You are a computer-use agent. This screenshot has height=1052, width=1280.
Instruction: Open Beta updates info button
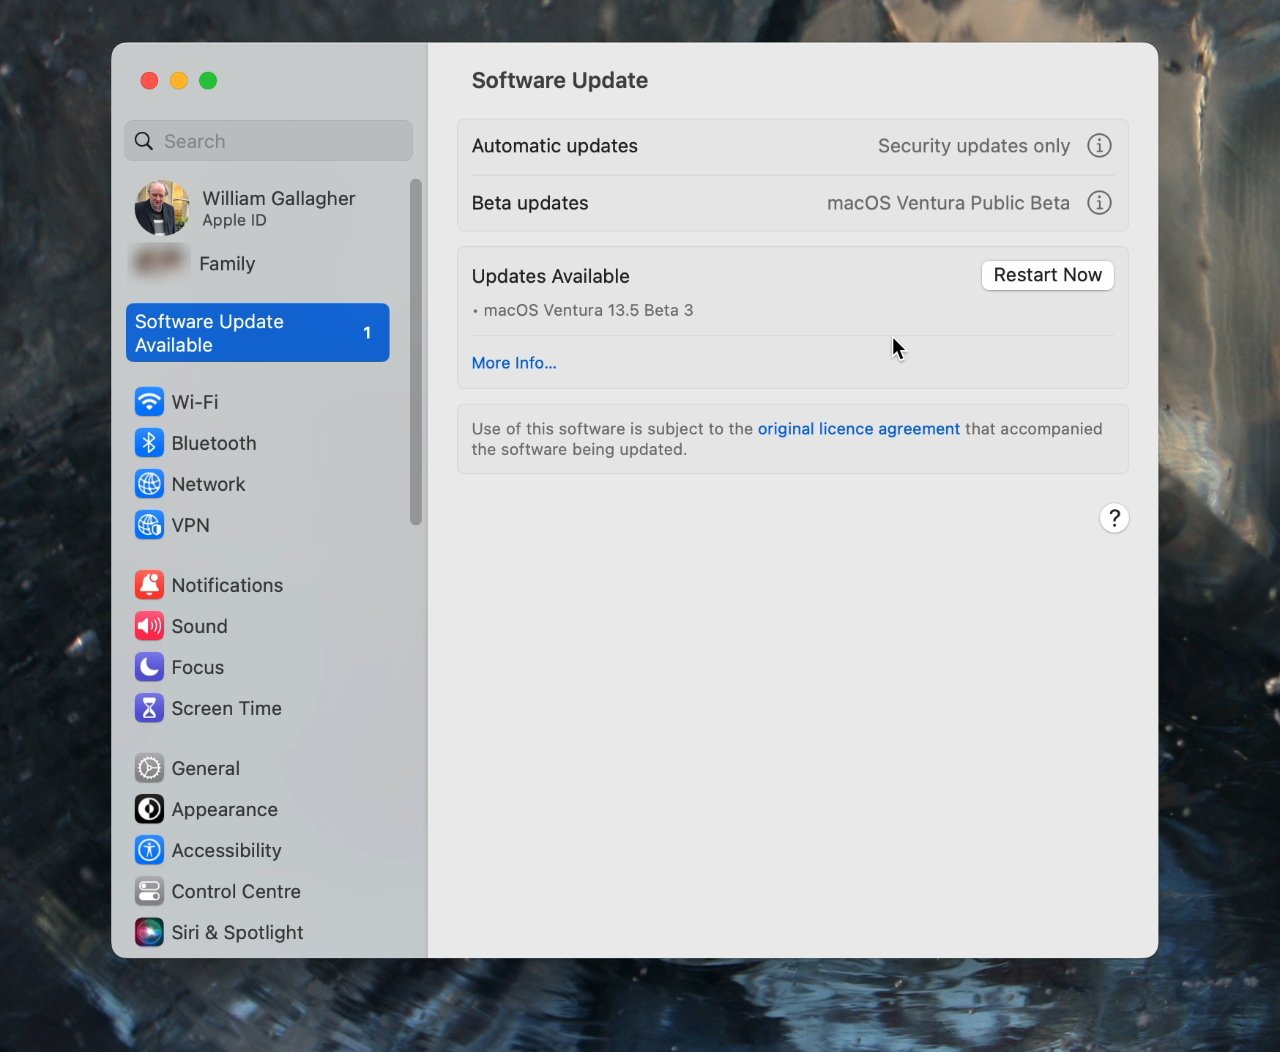pyautogui.click(x=1099, y=203)
